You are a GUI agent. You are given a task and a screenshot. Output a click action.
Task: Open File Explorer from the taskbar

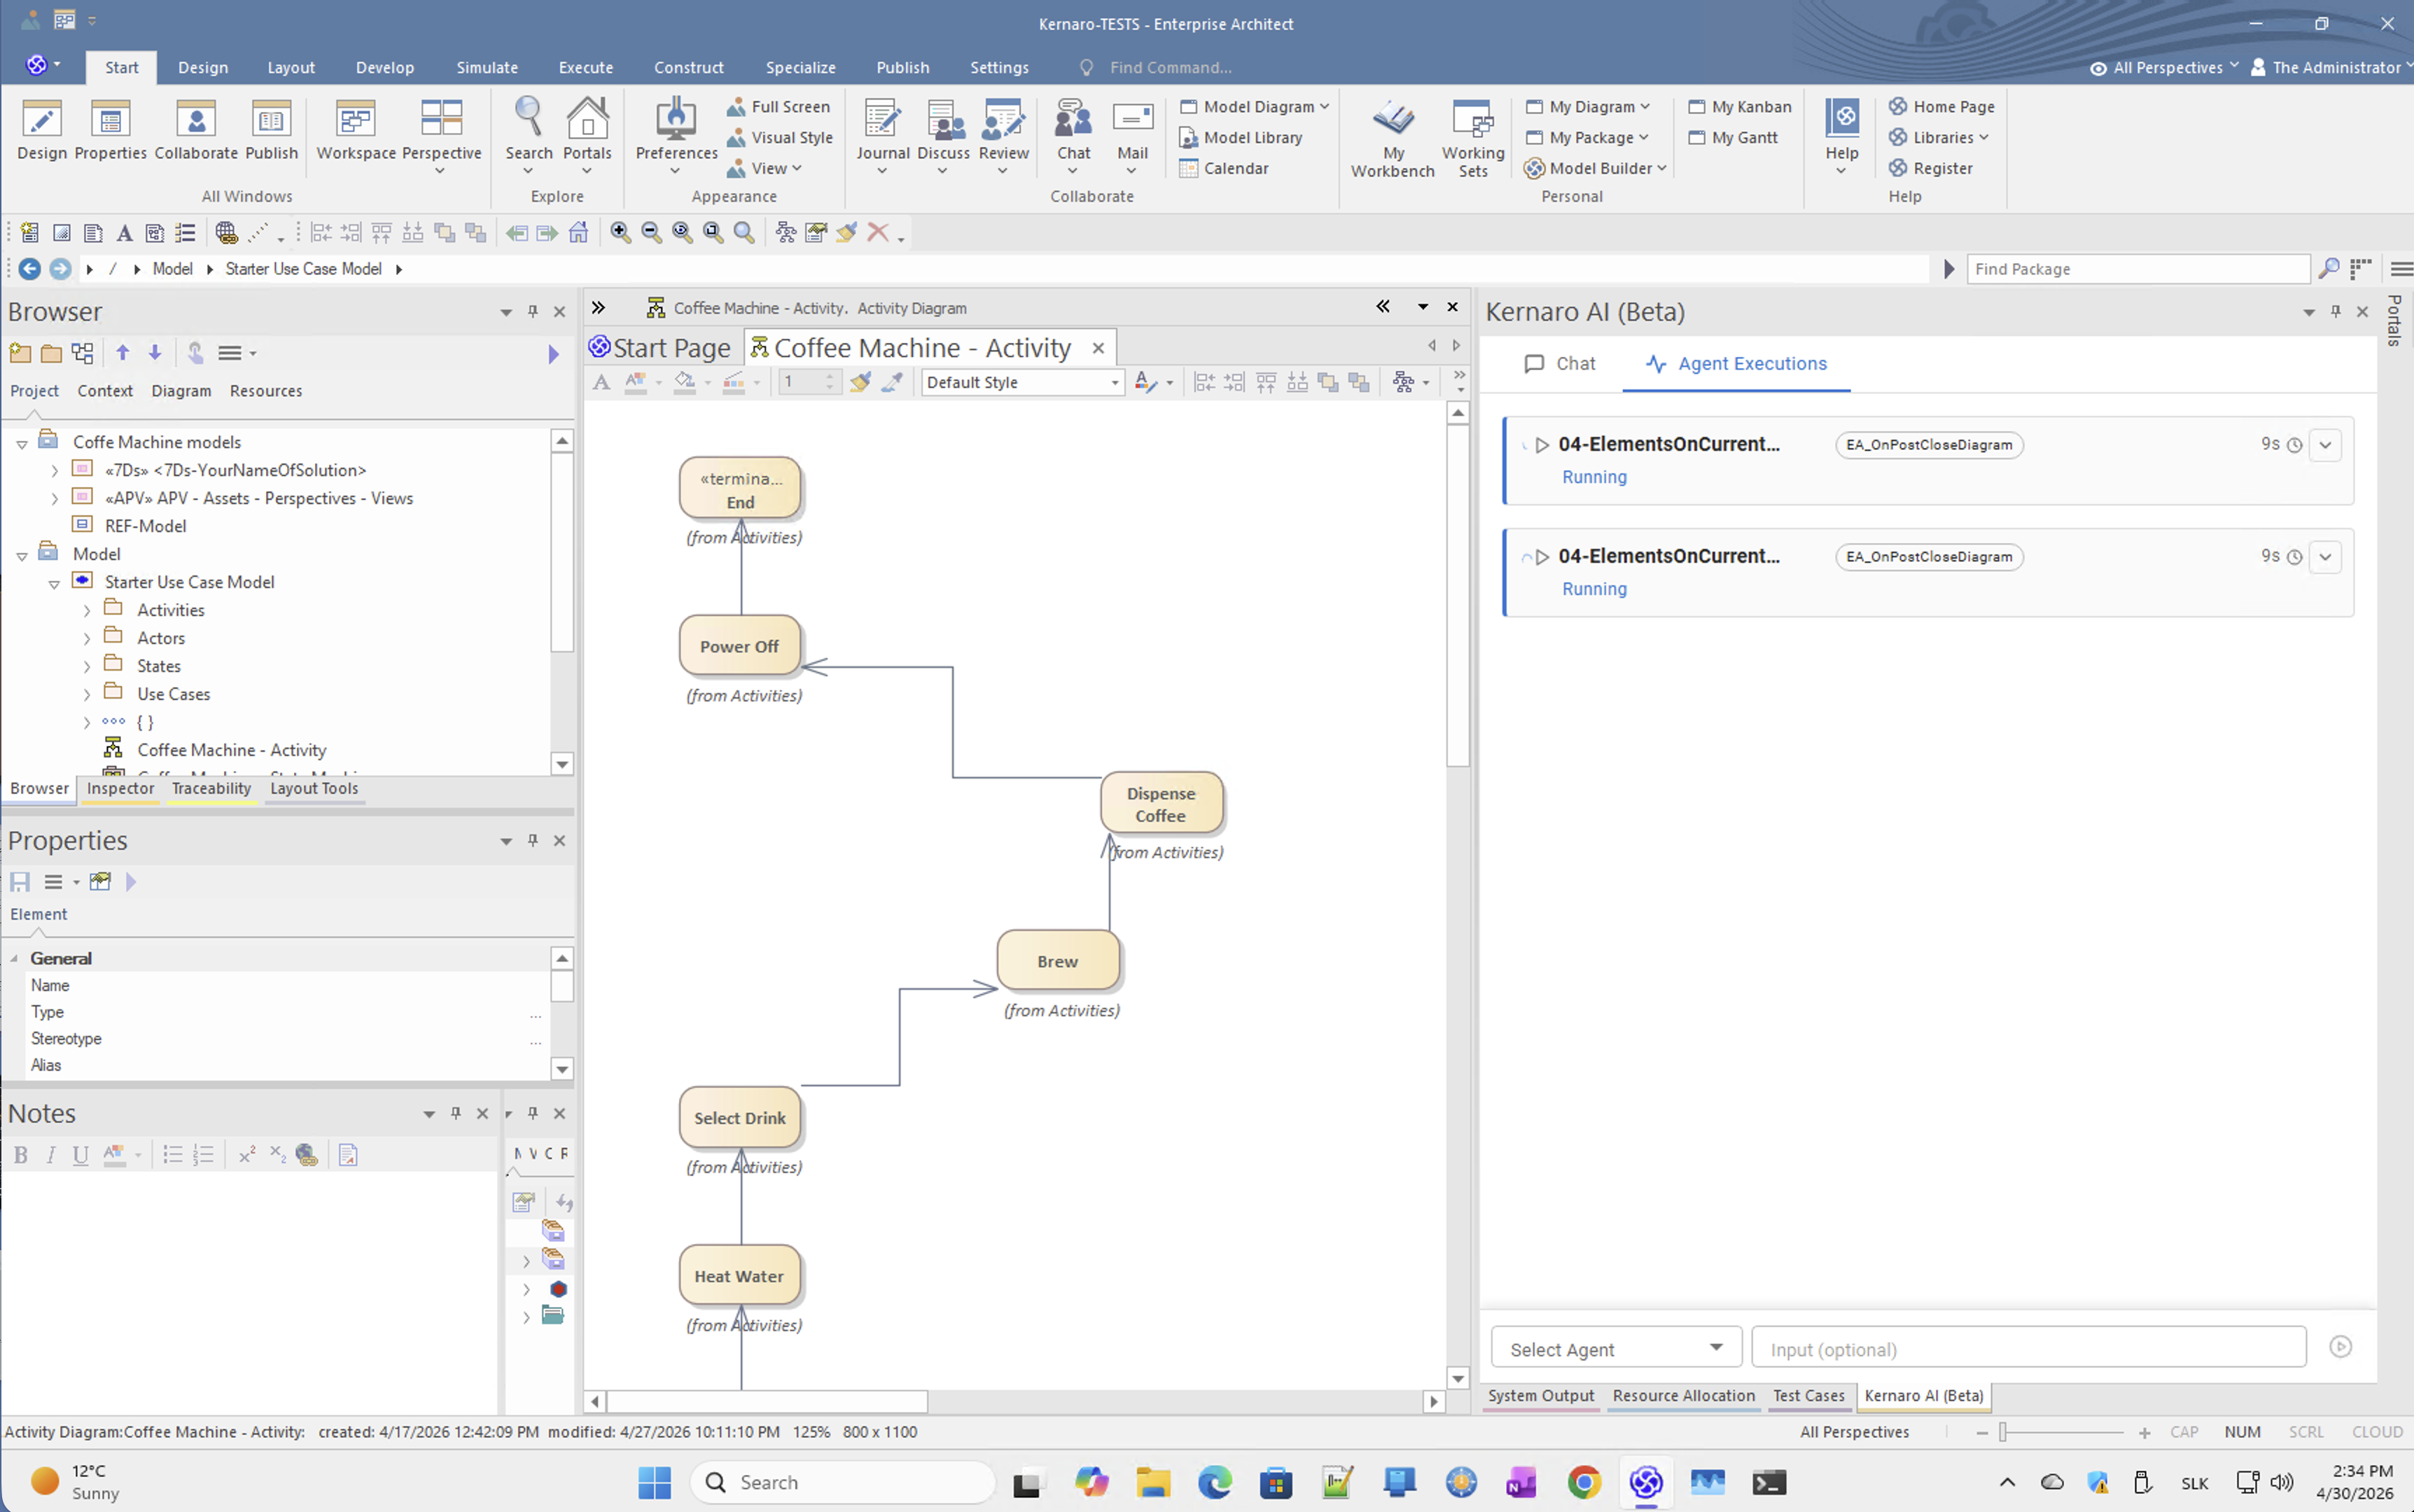pos(1153,1482)
